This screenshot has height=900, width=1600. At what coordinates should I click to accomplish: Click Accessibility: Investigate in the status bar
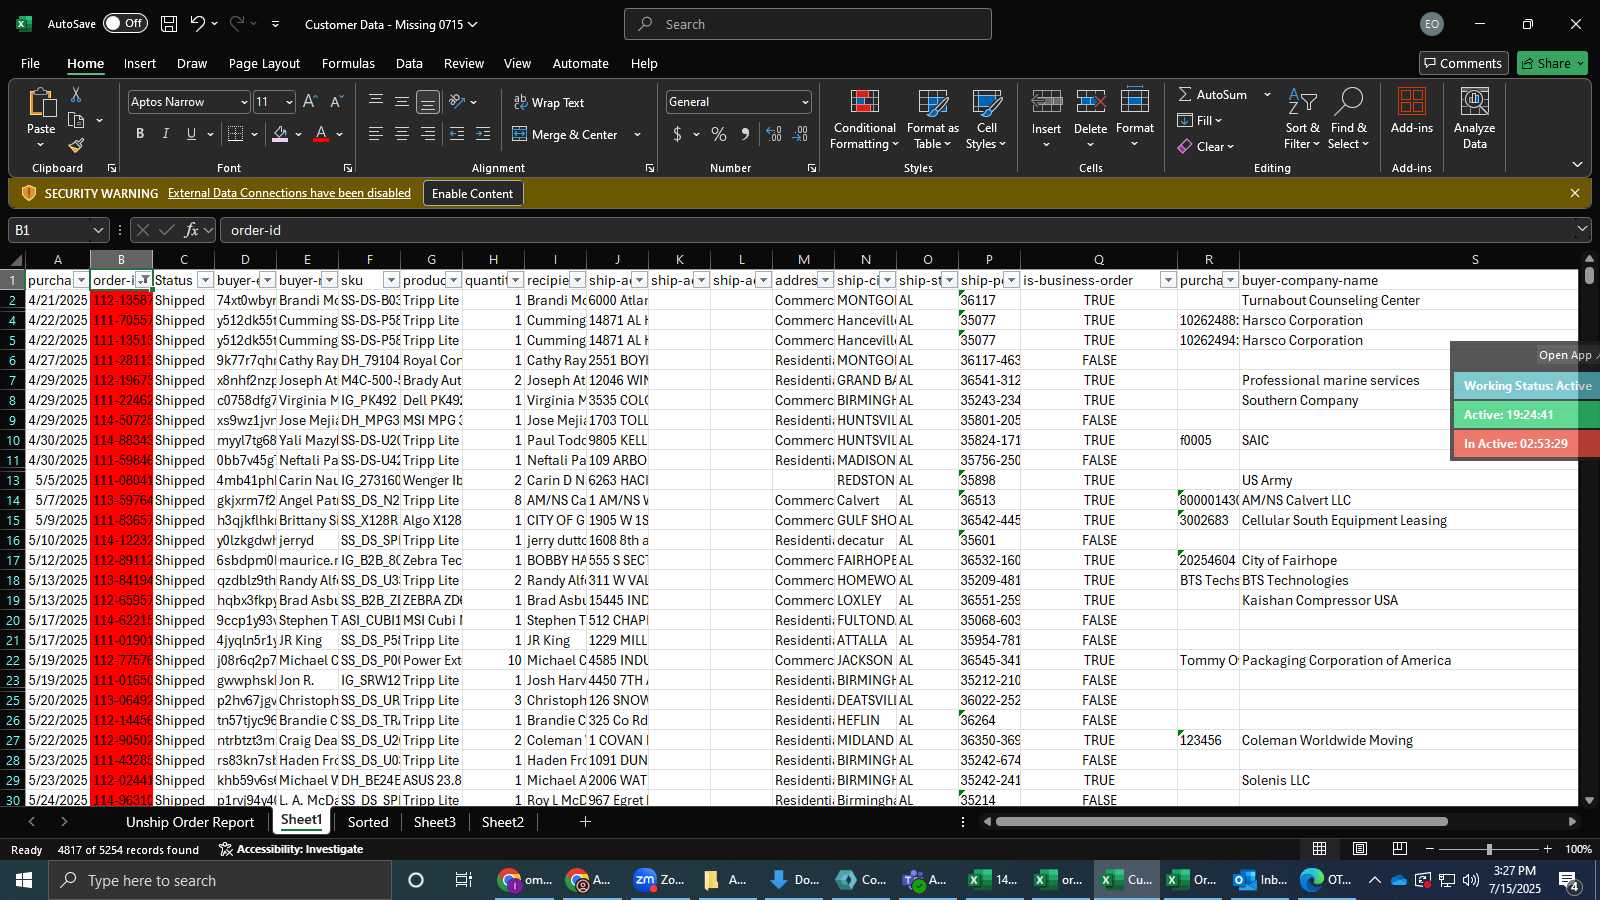click(291, 849)
